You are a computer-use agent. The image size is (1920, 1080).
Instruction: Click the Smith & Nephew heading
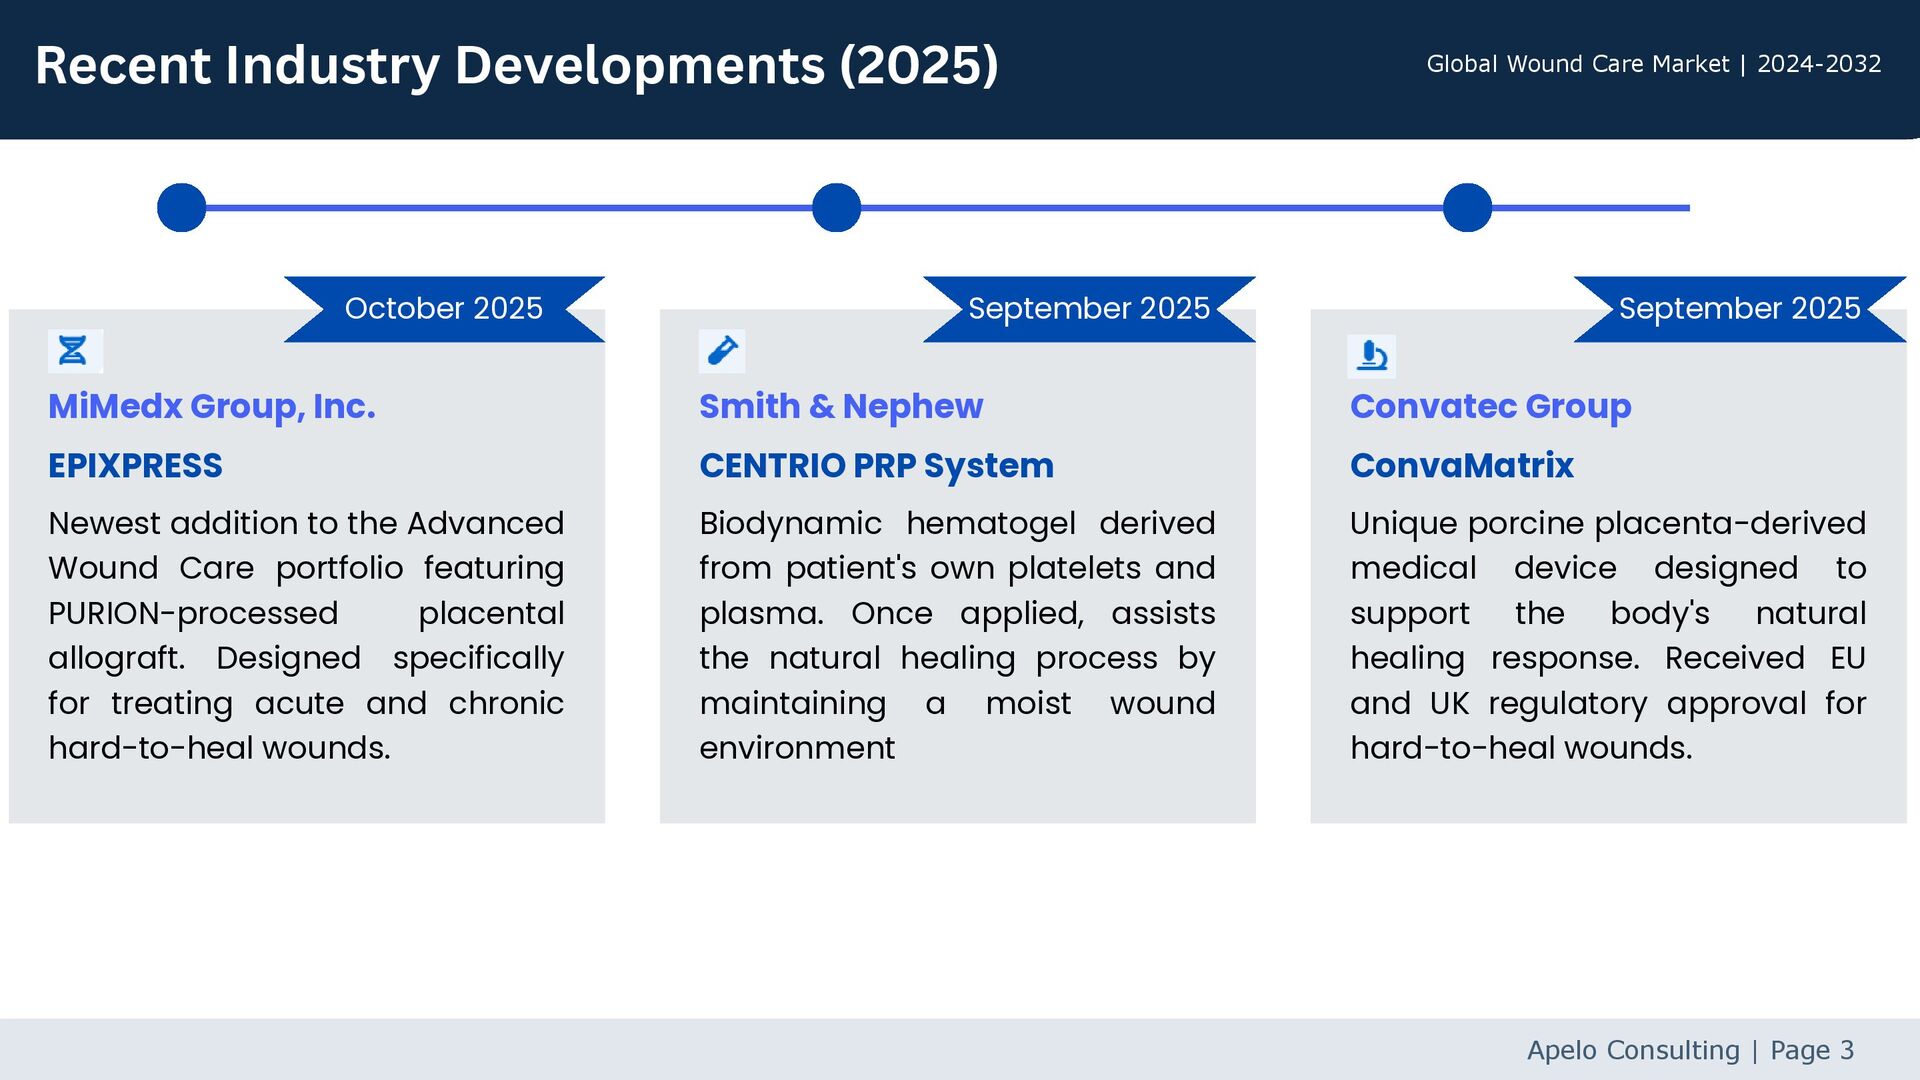[841, 407]
